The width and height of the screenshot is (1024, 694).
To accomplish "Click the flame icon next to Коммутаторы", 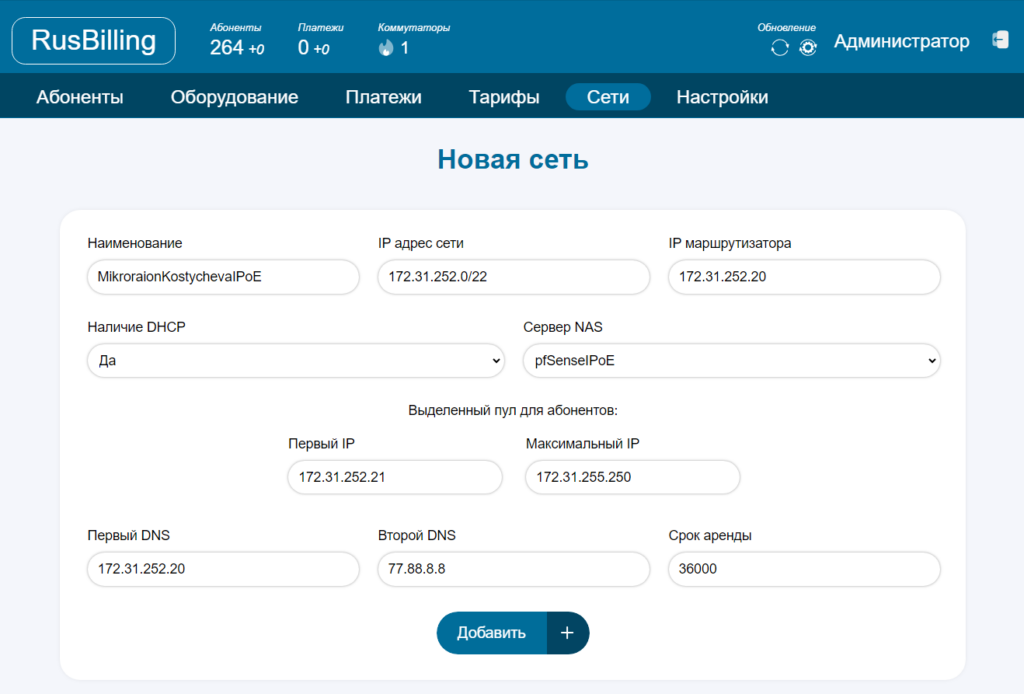I will [385, 47].
